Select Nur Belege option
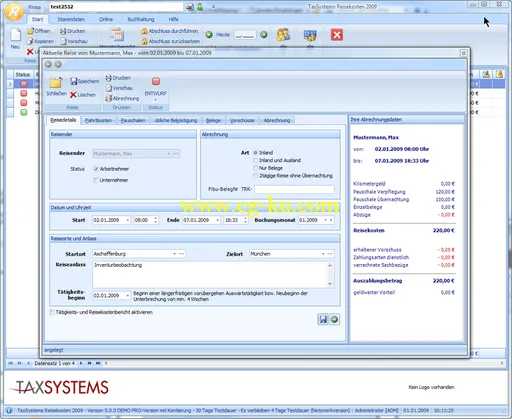Screen dimensions: 512x419 point(256,168)
